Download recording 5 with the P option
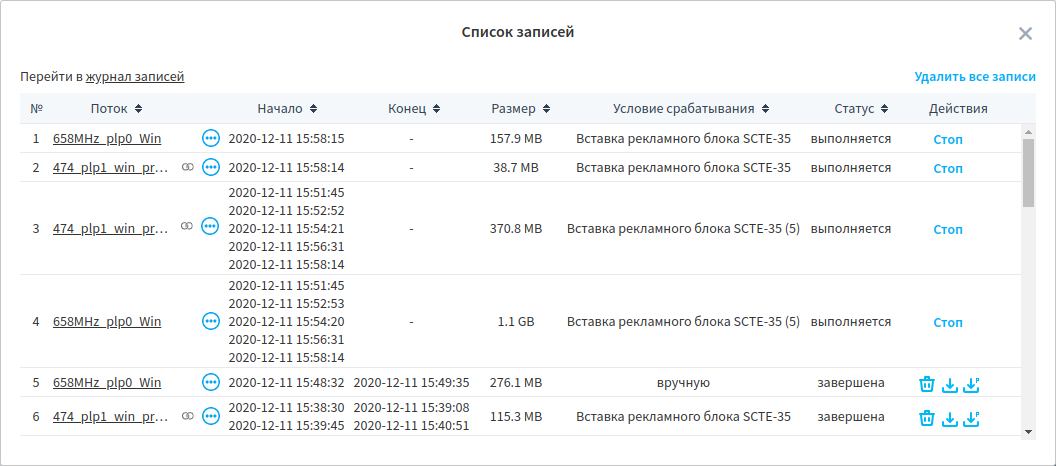Viewport: 1056px width, 466px height. pos(971,384)
